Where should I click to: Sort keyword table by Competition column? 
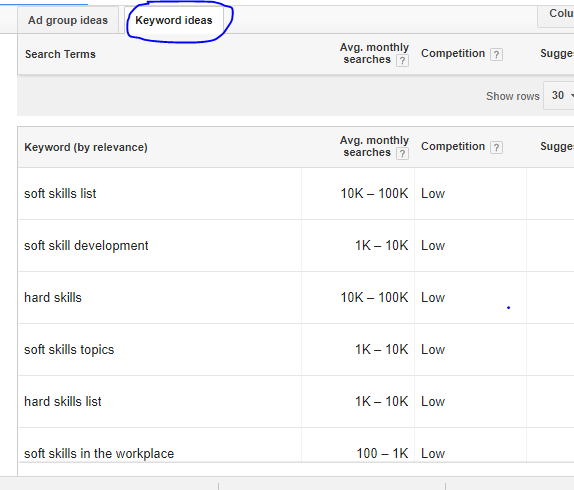(453, 146)
